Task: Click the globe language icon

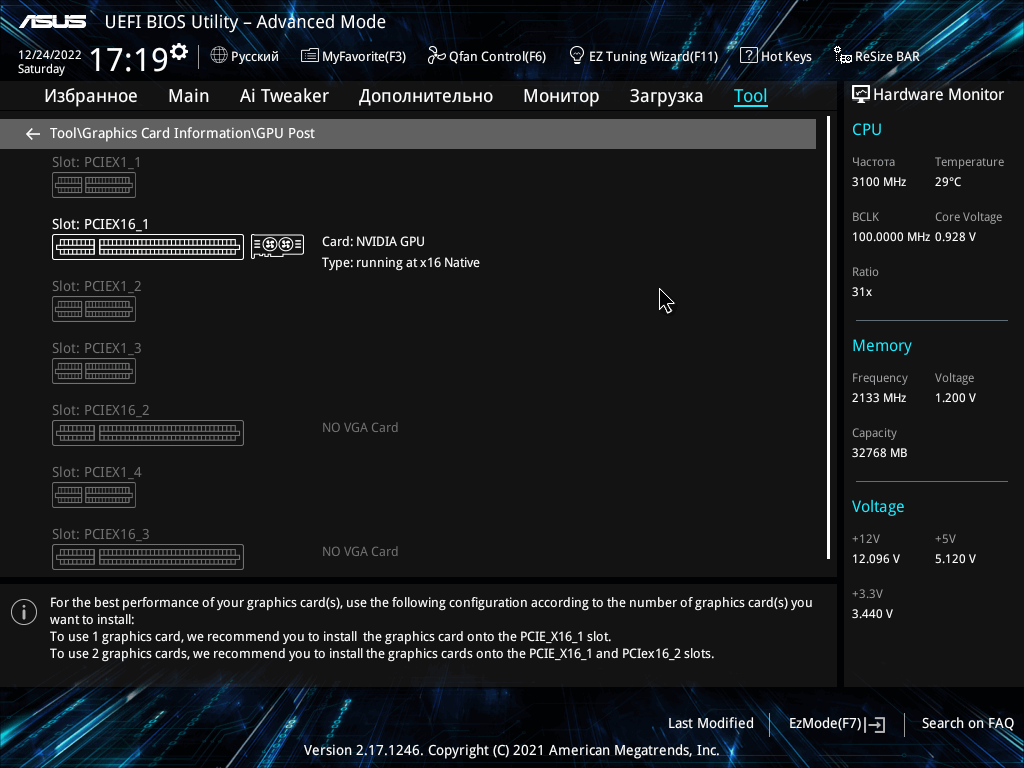Action: pyautogui.click(x=219, y=56)
